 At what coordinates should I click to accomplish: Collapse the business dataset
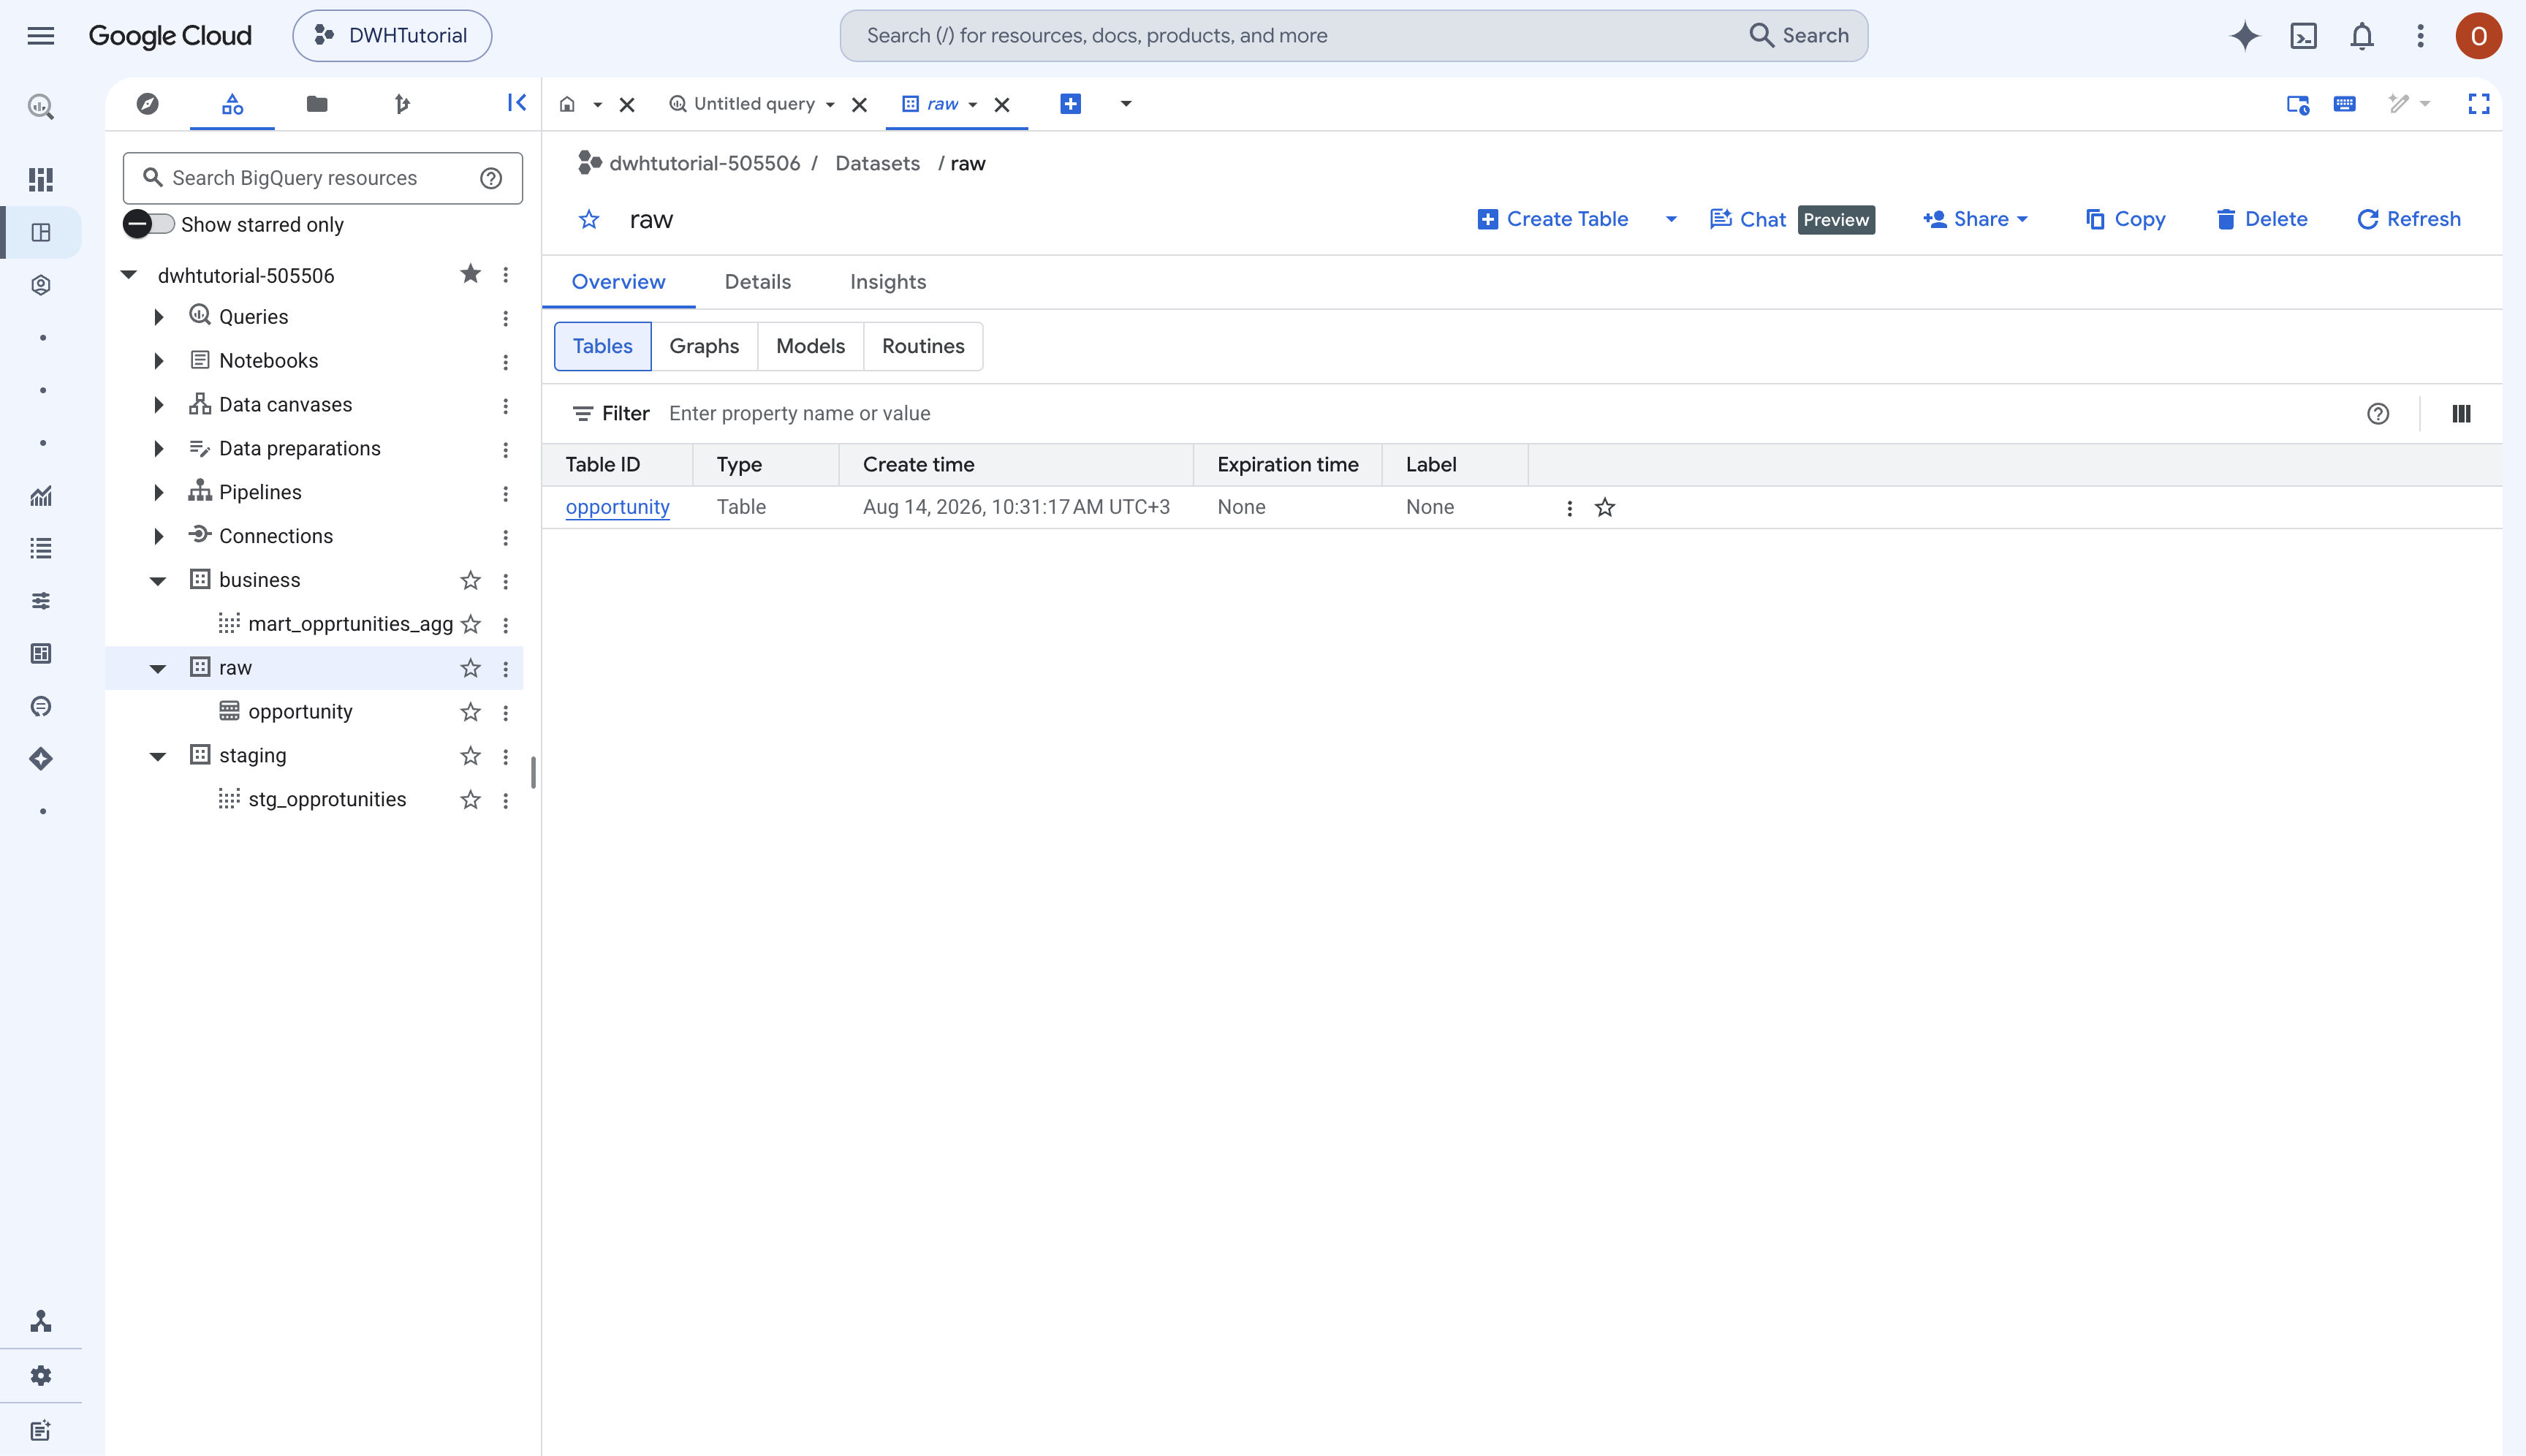pyautogui.click(x=158, y=581)
